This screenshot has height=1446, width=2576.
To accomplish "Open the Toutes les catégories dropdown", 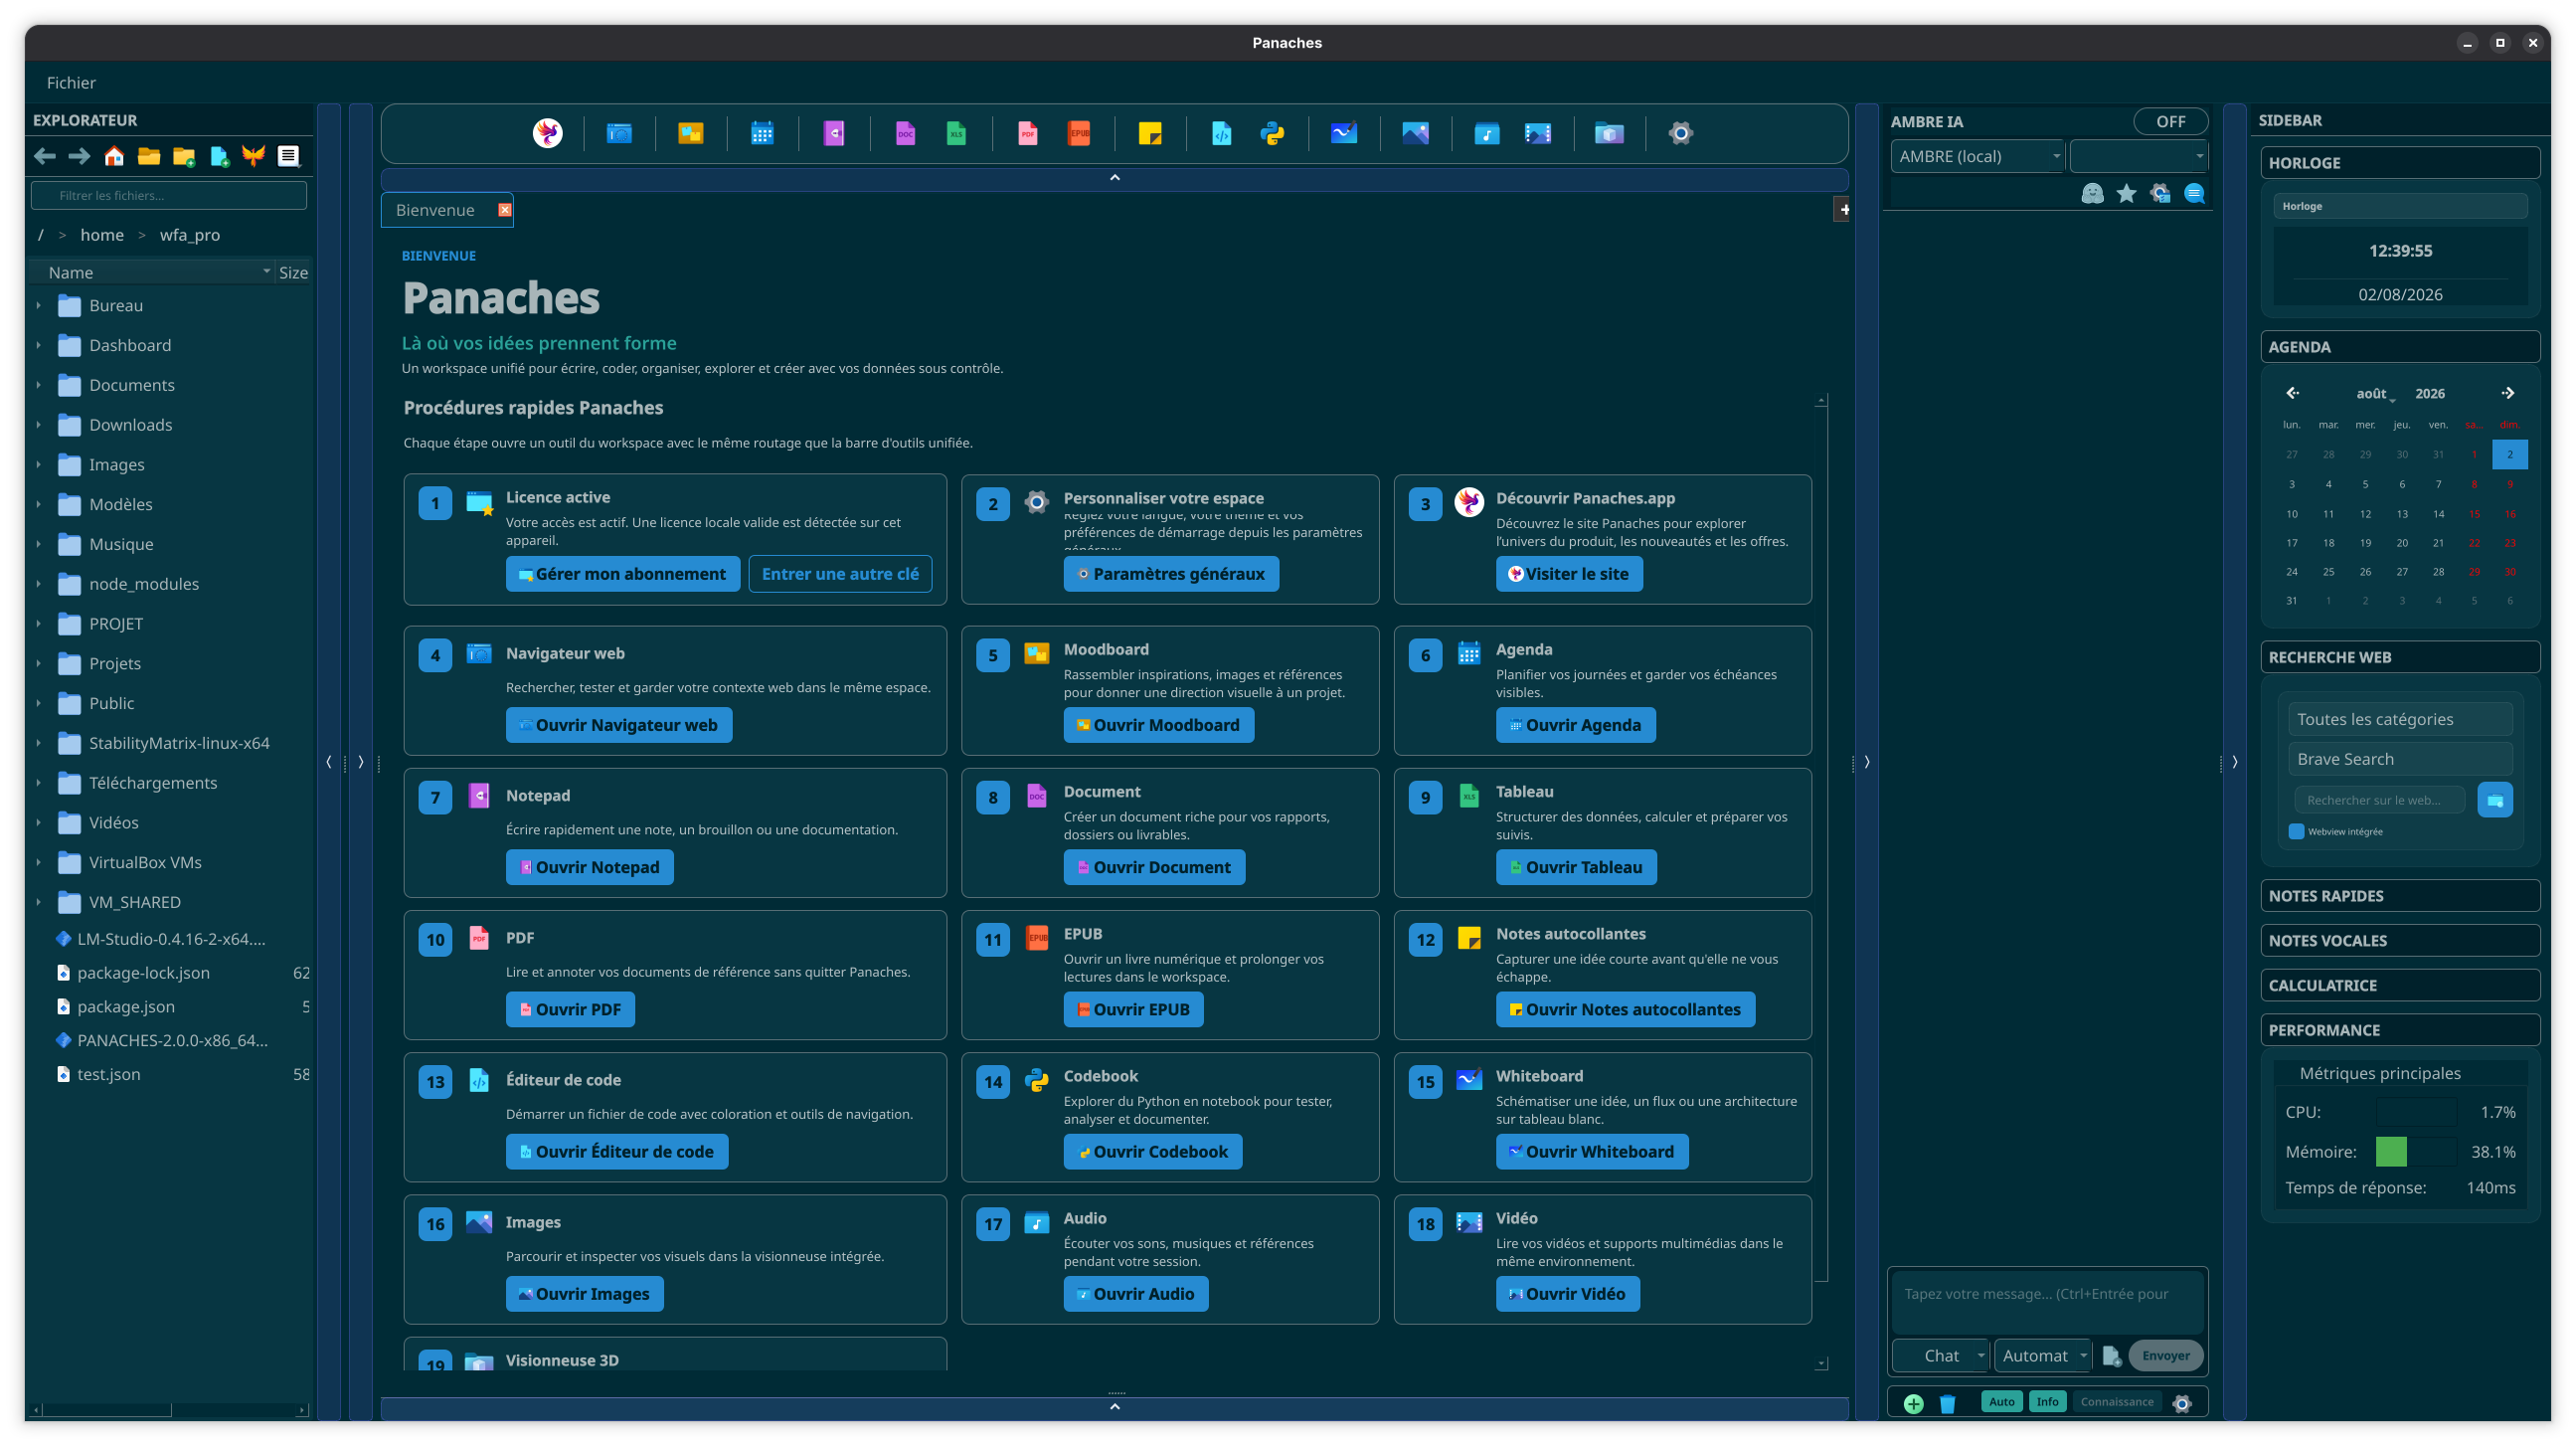I will (2400, 719).
